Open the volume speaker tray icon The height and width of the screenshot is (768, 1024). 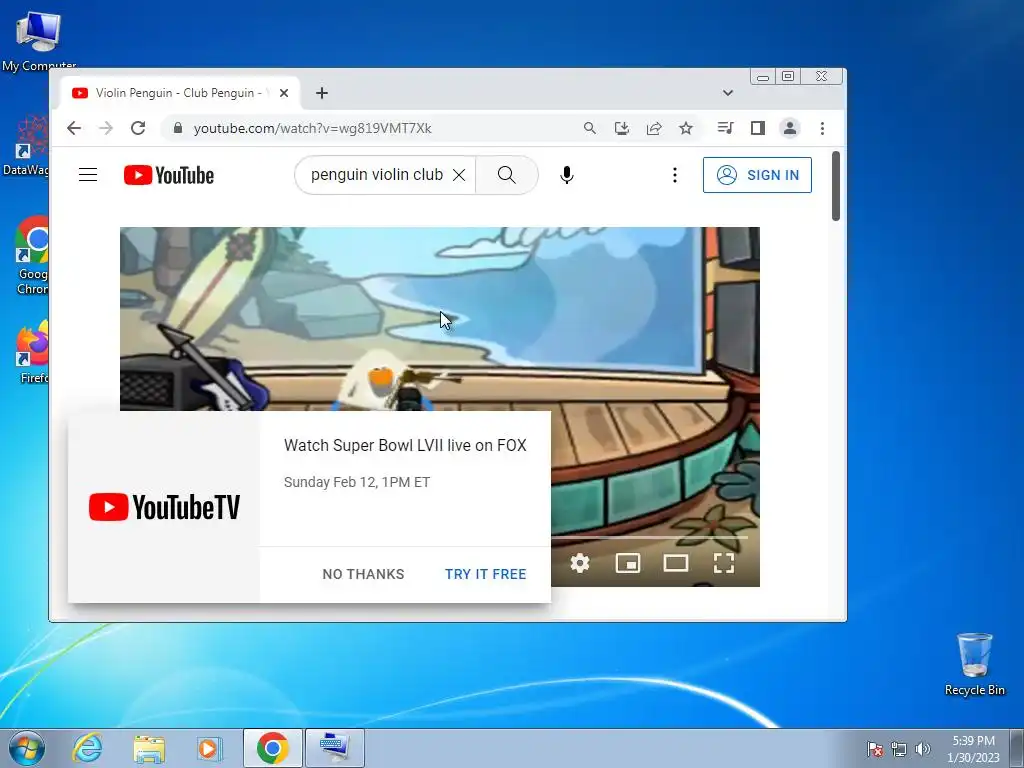(923, 749)
